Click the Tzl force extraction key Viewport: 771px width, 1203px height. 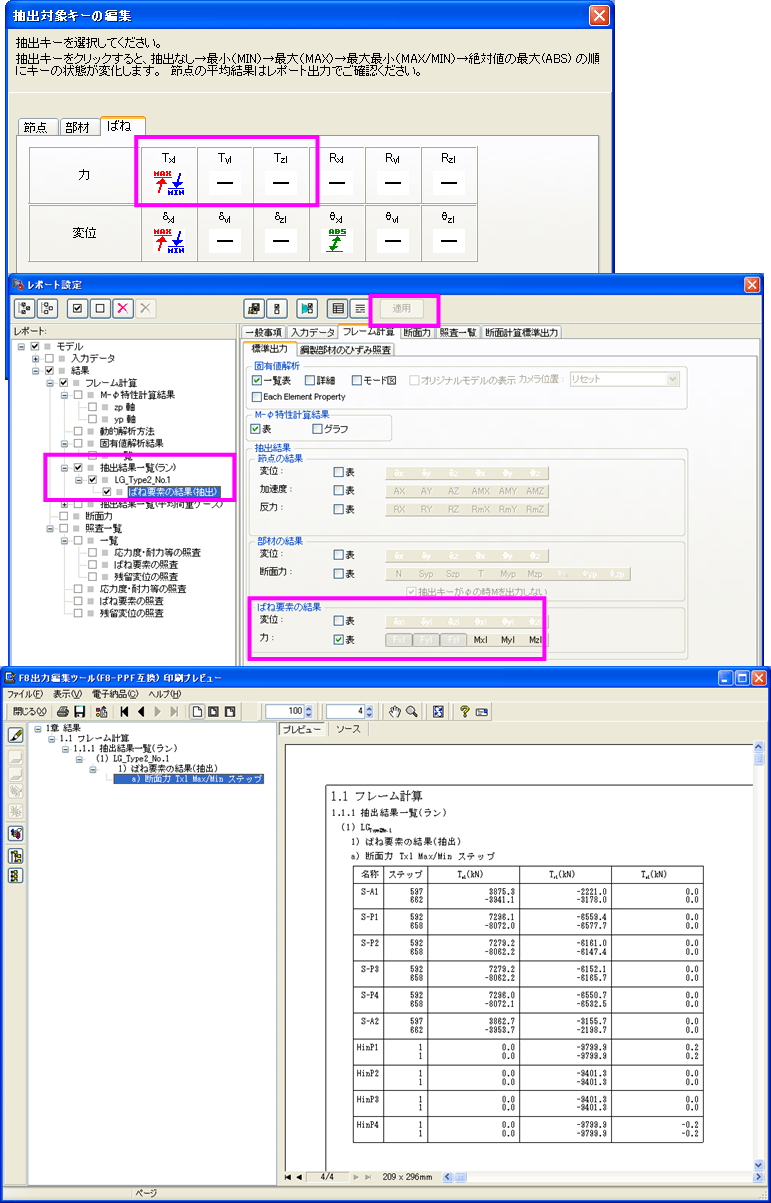pyautogui.click(x=281, y=183)
